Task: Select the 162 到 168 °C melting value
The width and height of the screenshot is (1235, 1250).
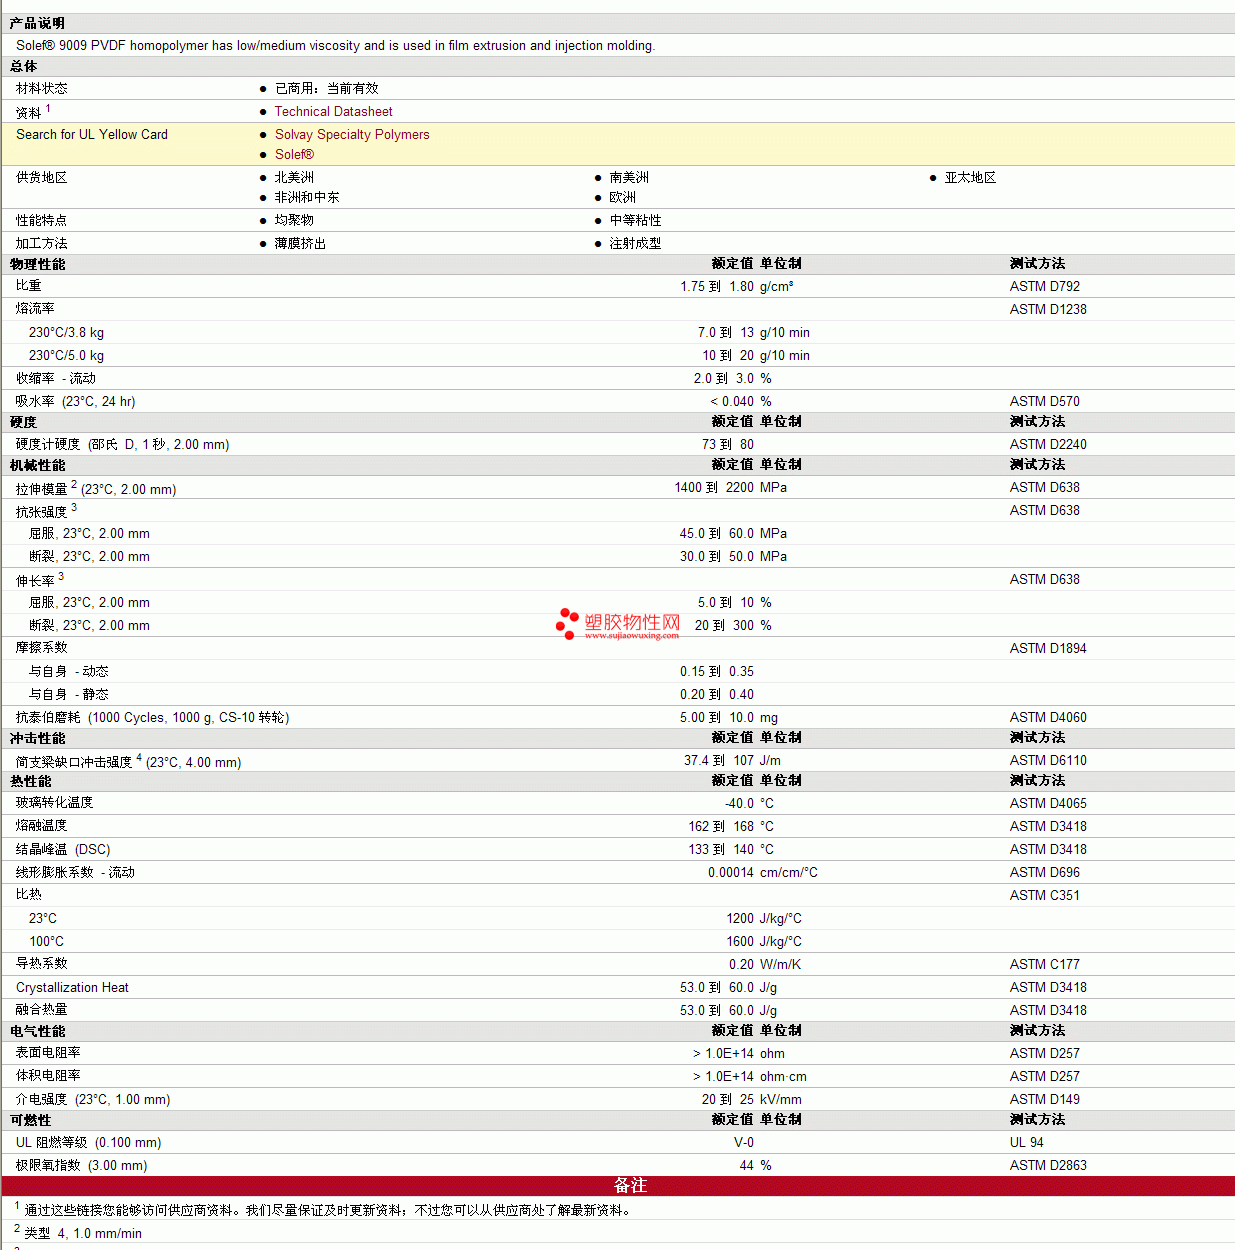Action: 731,826
